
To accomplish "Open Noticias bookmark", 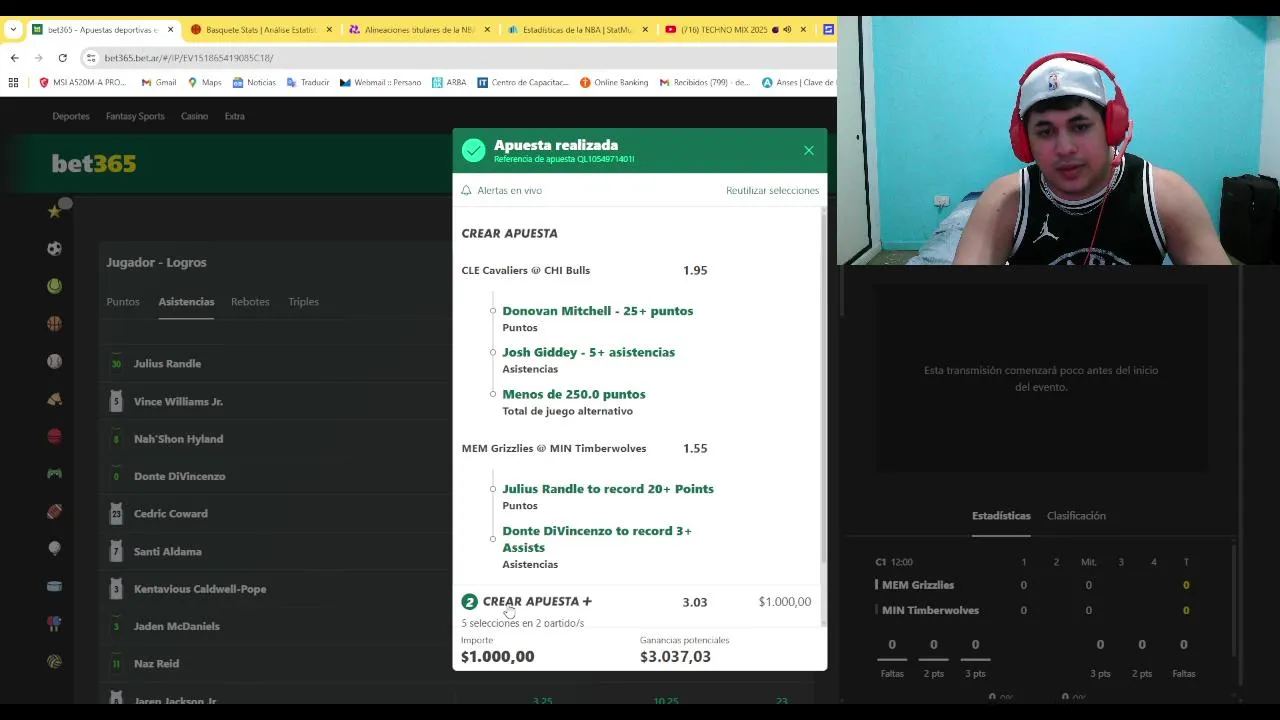I will pos(254,83).
